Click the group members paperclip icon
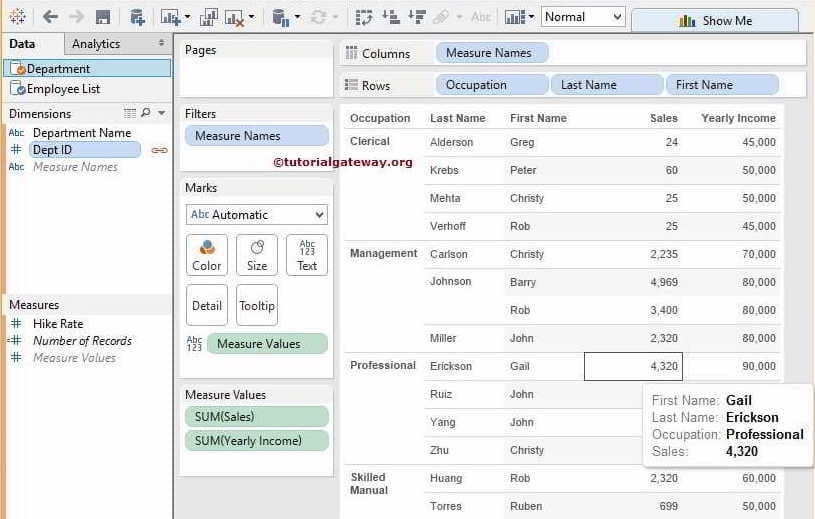 (441, 17)
